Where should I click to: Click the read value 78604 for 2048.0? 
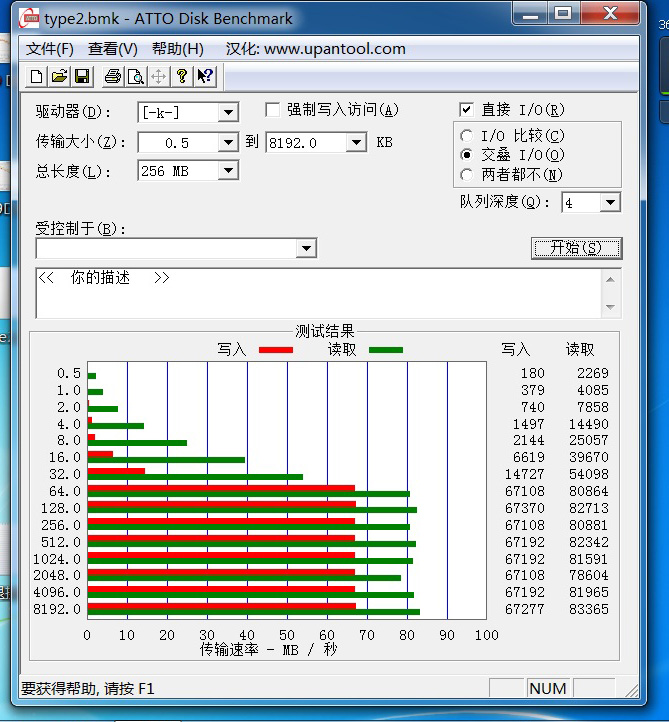589,575
